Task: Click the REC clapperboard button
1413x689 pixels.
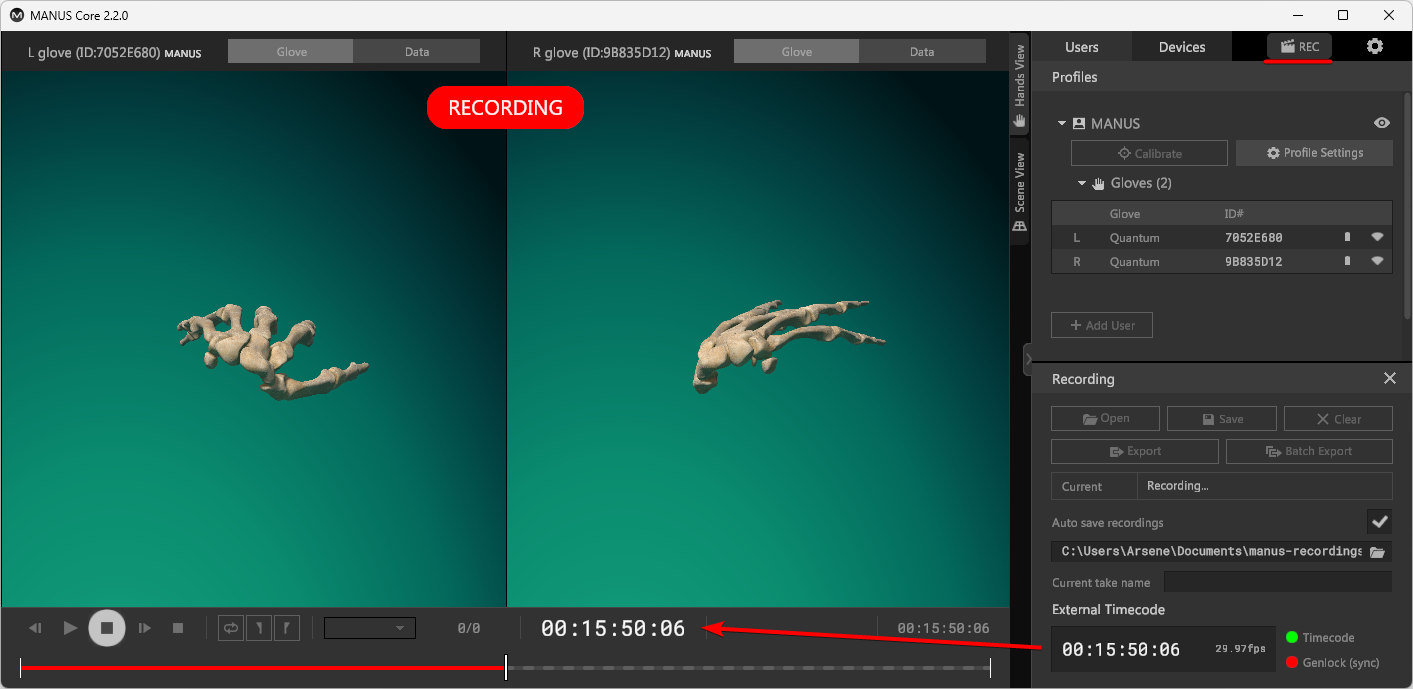Action: (x=1299, y=46)
